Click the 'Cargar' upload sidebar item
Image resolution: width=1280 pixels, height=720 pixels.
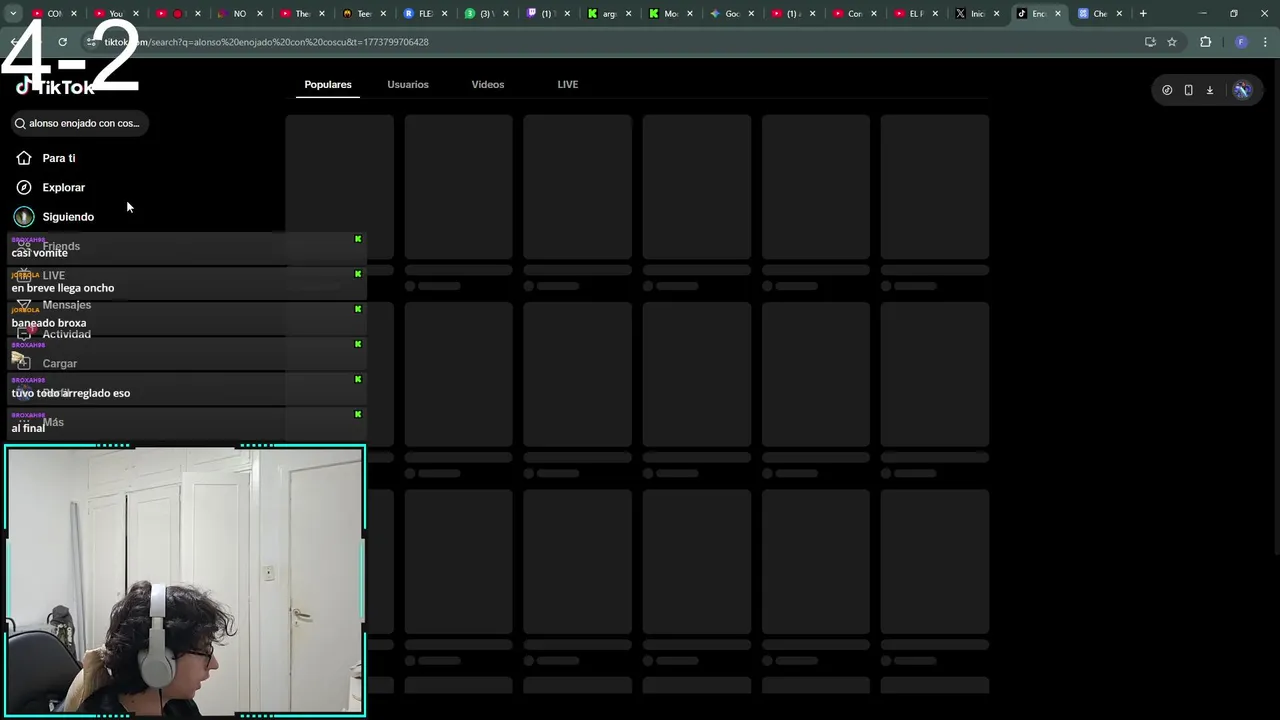pyautogui.click(x=46, y=363)
